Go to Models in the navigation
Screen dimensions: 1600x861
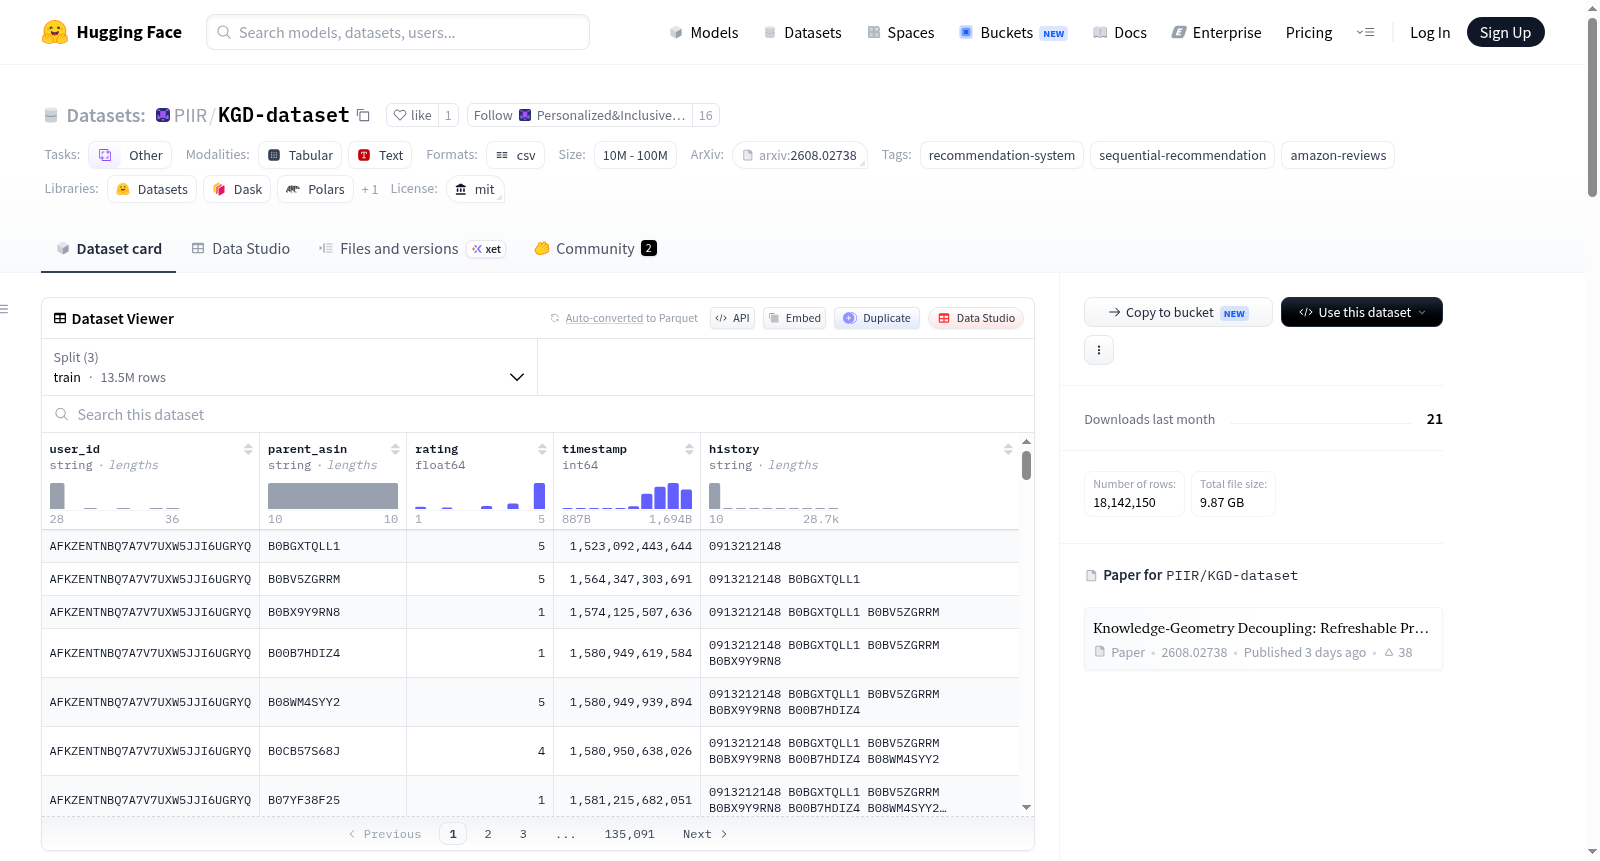(704, 33)
